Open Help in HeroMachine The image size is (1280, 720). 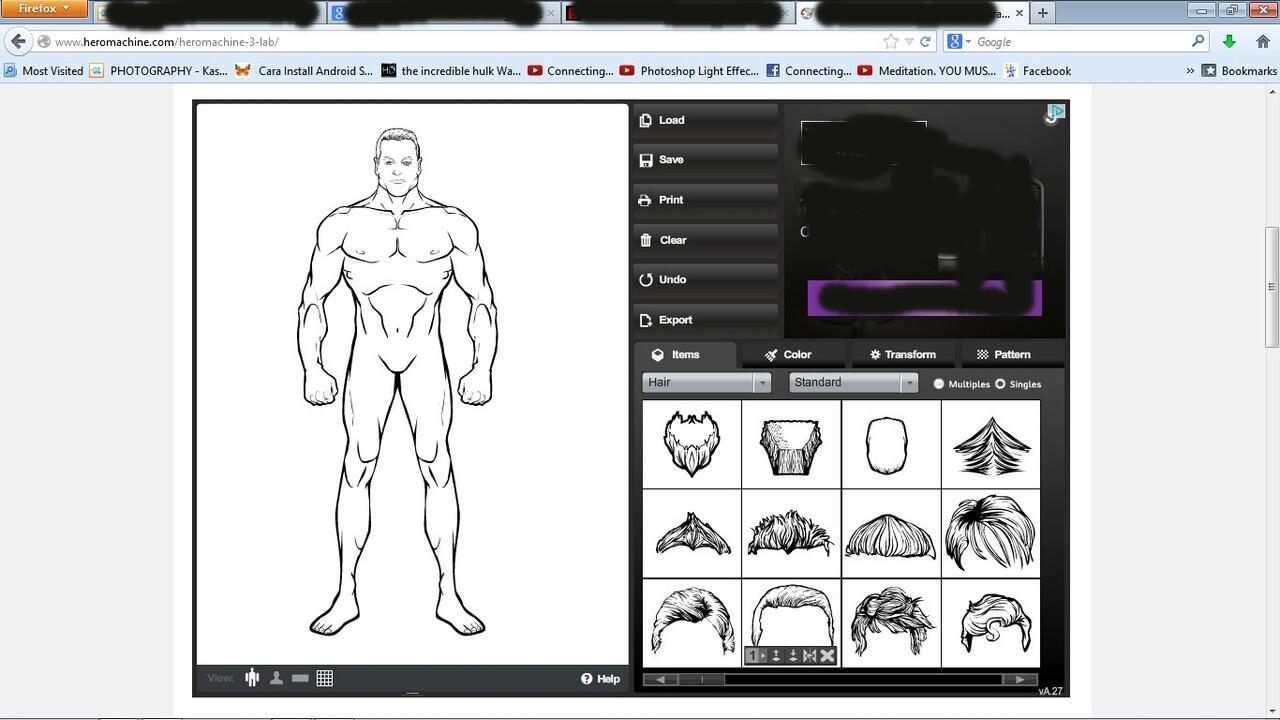coord(600,679)
